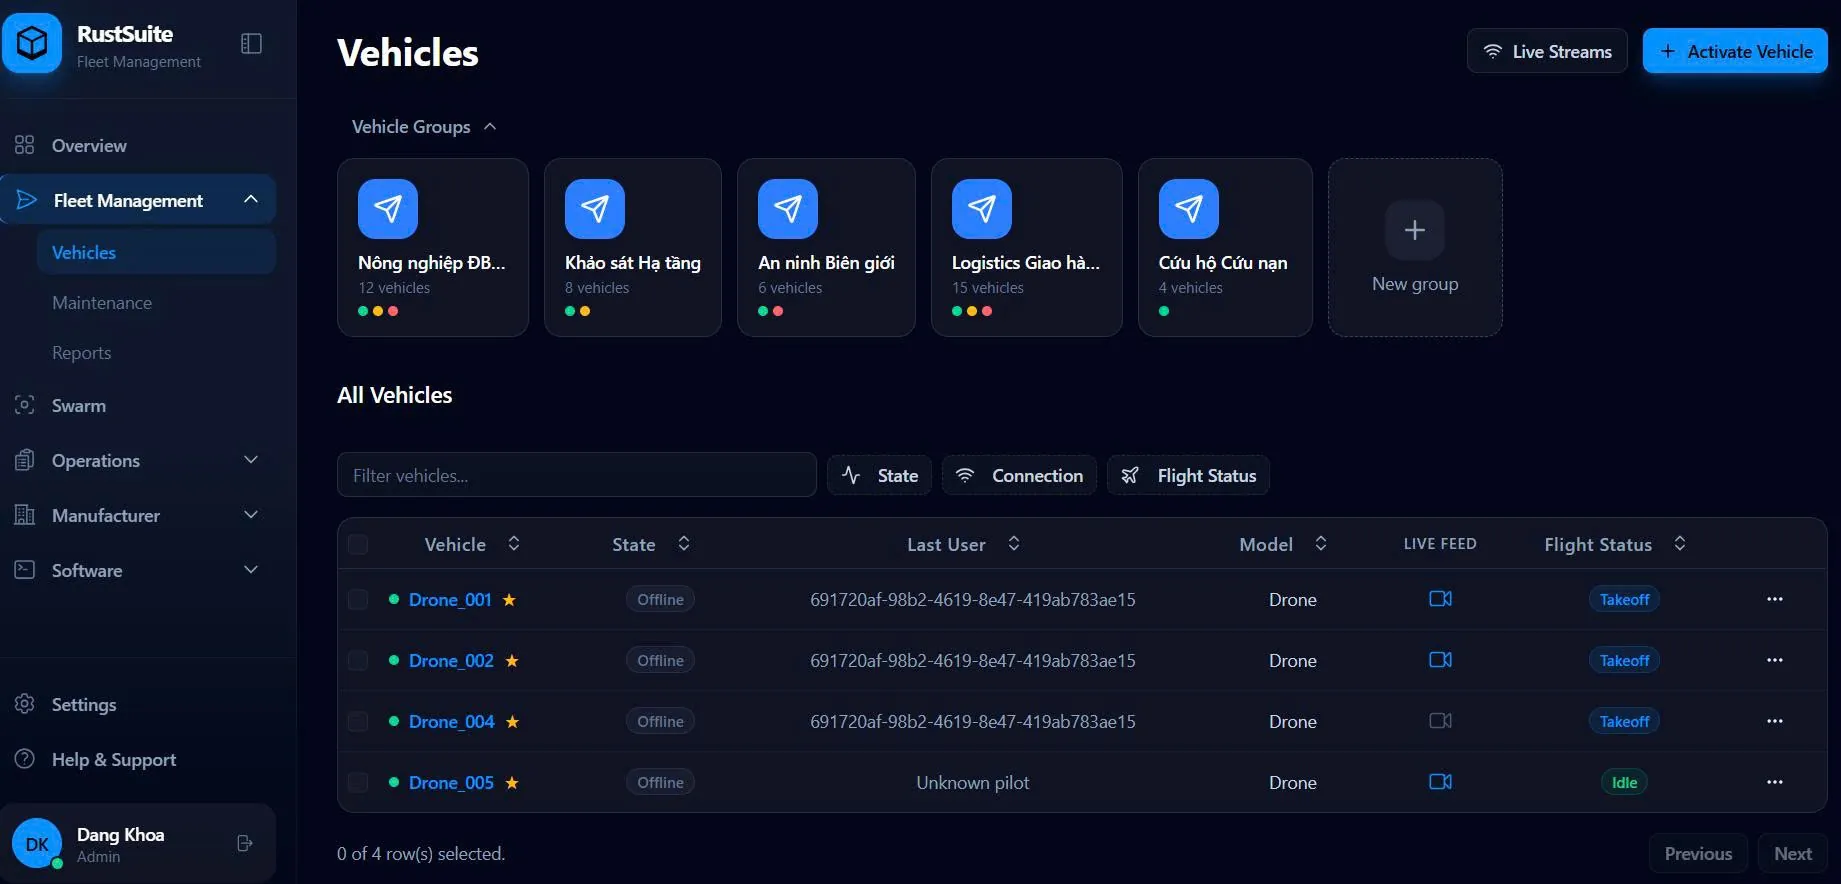Check the row checkbox for Drone_001

358,600
